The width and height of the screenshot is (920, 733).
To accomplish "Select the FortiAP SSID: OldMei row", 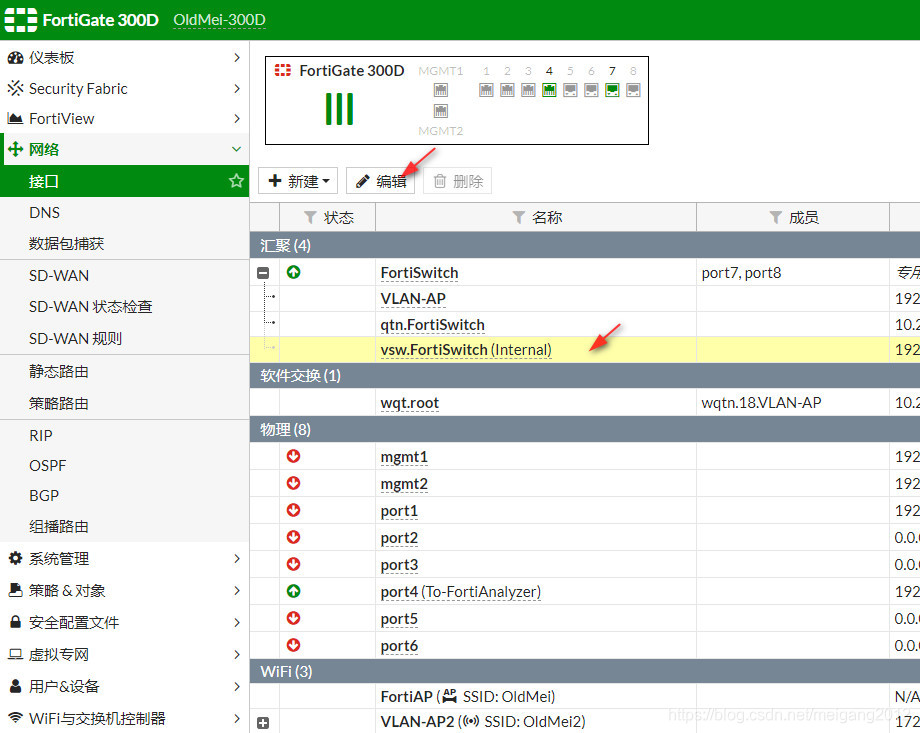I will click(x=584, y=696).
